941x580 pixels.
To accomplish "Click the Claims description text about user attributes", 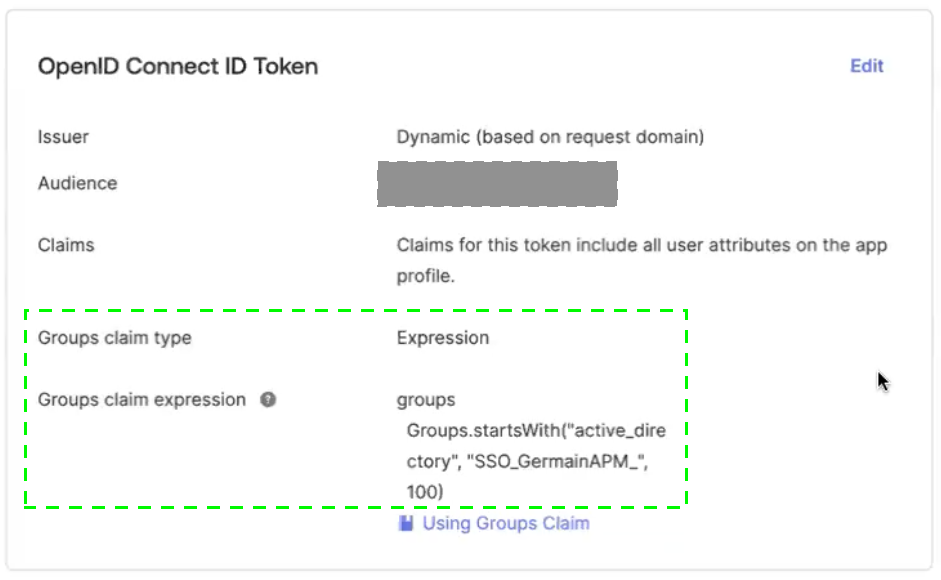I will [641, 245].
